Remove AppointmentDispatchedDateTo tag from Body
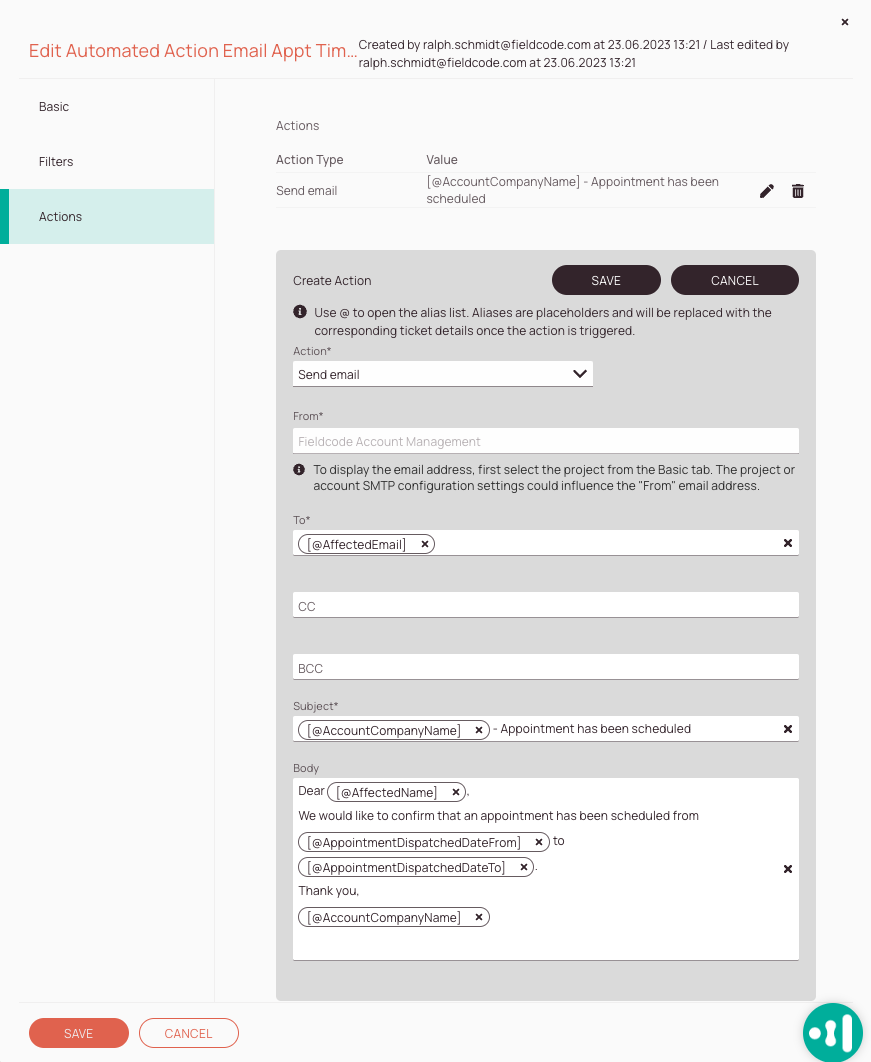The image size is (871, 1062). click(x=524, y=867)
